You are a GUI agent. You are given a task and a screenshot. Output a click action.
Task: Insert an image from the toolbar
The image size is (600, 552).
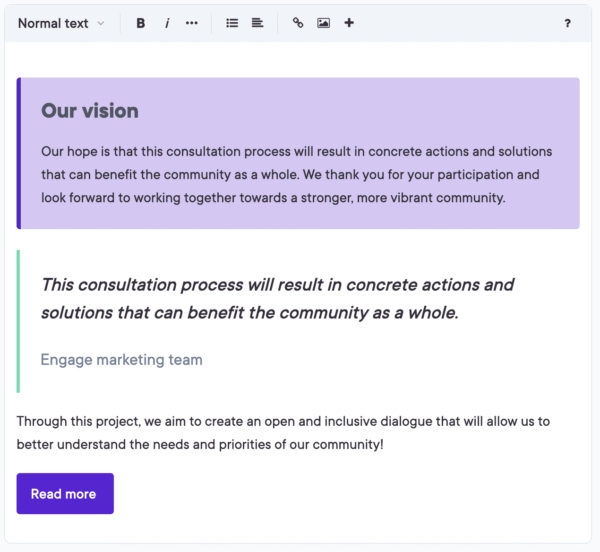coord(323,23)
